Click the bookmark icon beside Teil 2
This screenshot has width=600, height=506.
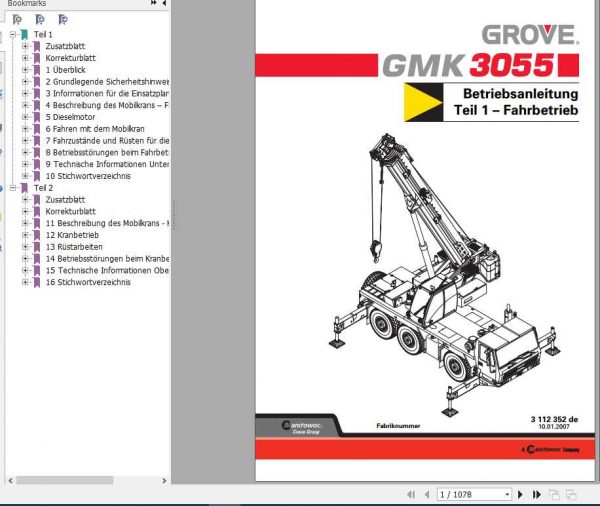[25, 188]
